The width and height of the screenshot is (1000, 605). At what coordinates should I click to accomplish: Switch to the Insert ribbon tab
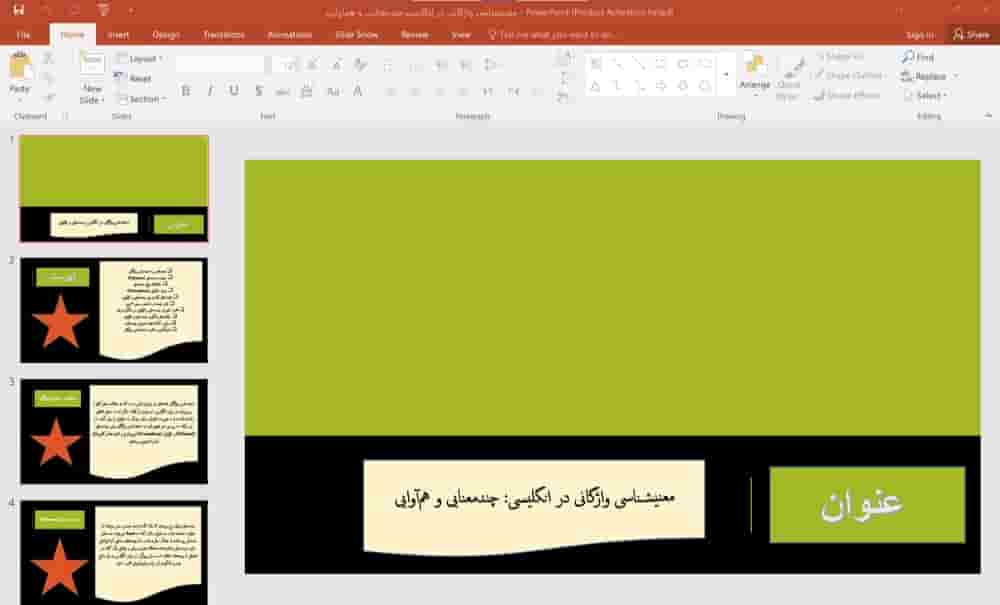click(118, 35)
